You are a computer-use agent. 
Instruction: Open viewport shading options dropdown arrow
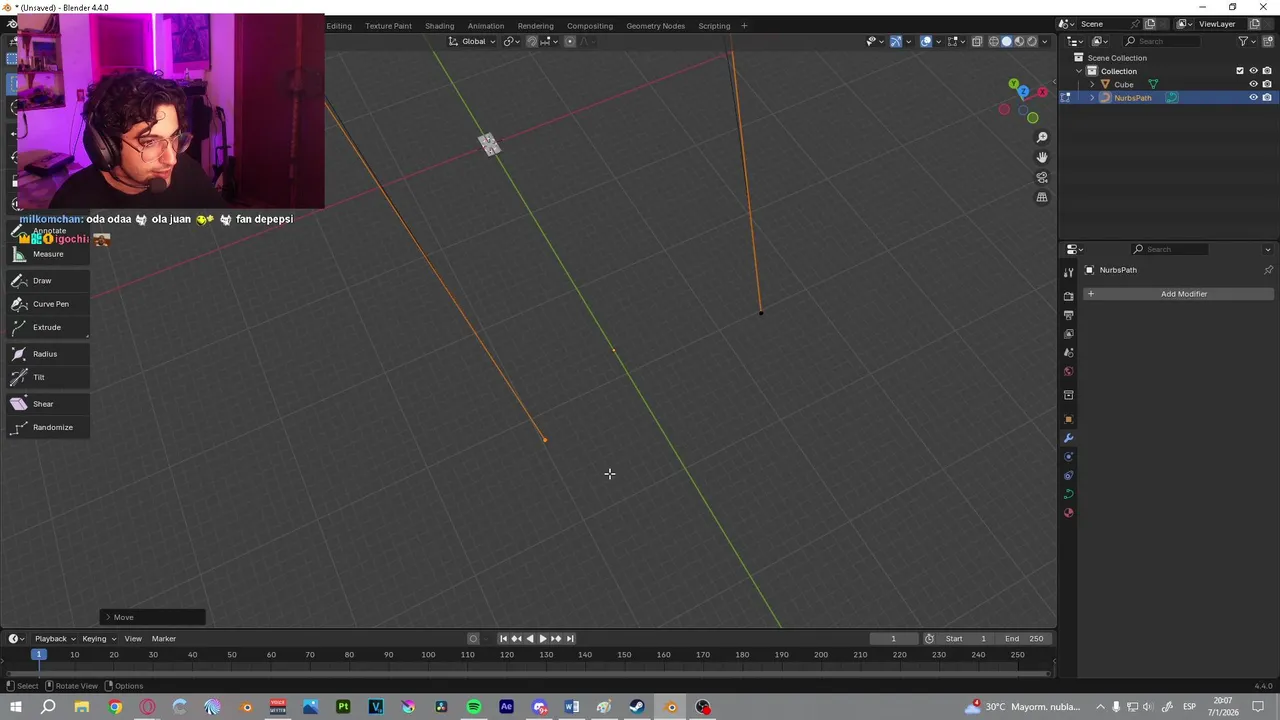1046,41
